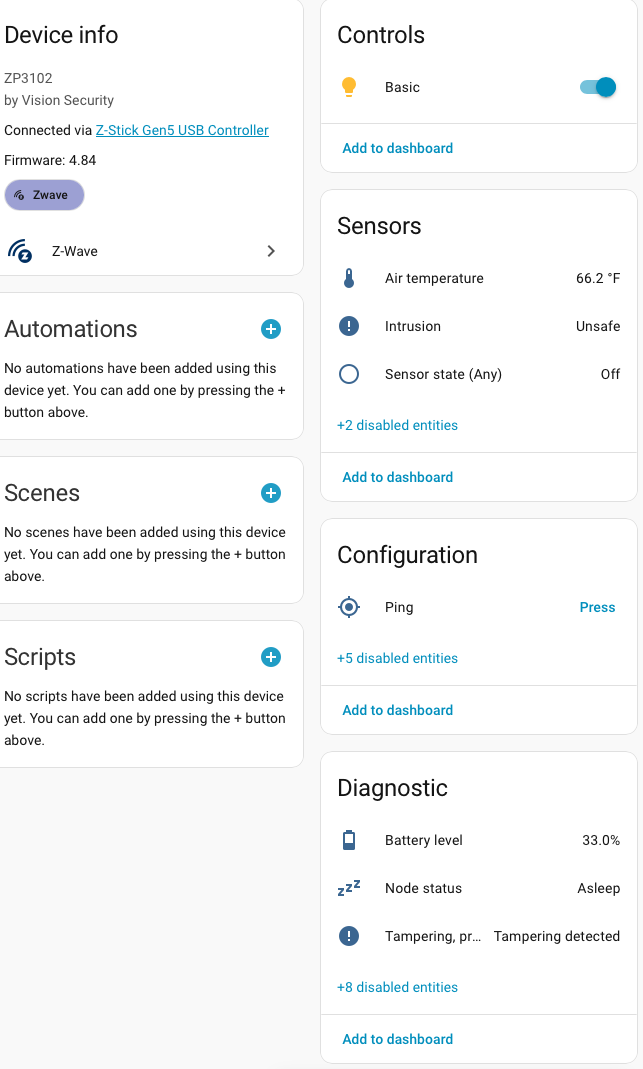Image resolution: width=643 pixels, height=1069 pixels.
Task: Reveal the +8 disabled entities in Diagnostic
Action: tap(397, 987)
